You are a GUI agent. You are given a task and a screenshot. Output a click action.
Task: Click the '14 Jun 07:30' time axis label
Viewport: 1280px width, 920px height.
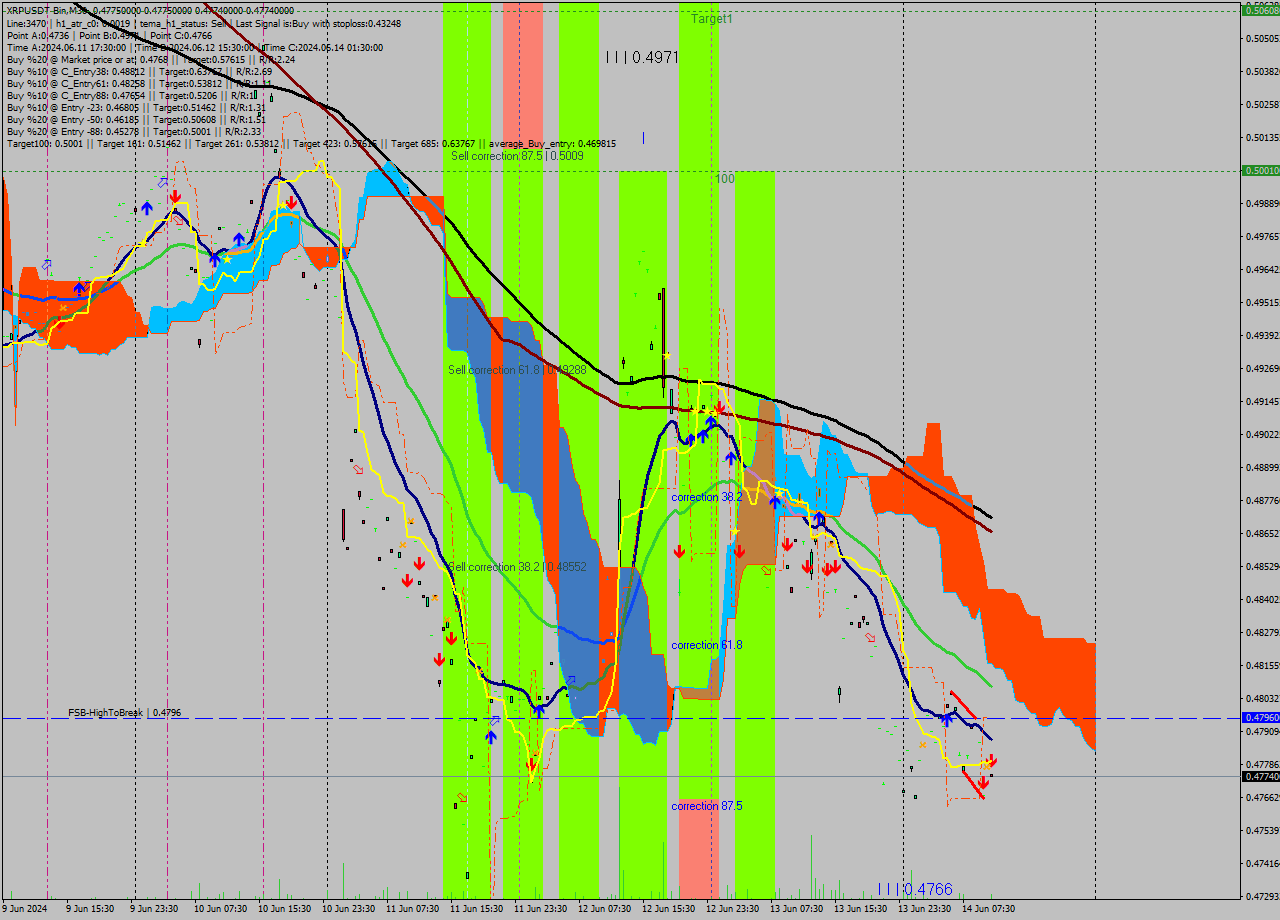(988, 908)
